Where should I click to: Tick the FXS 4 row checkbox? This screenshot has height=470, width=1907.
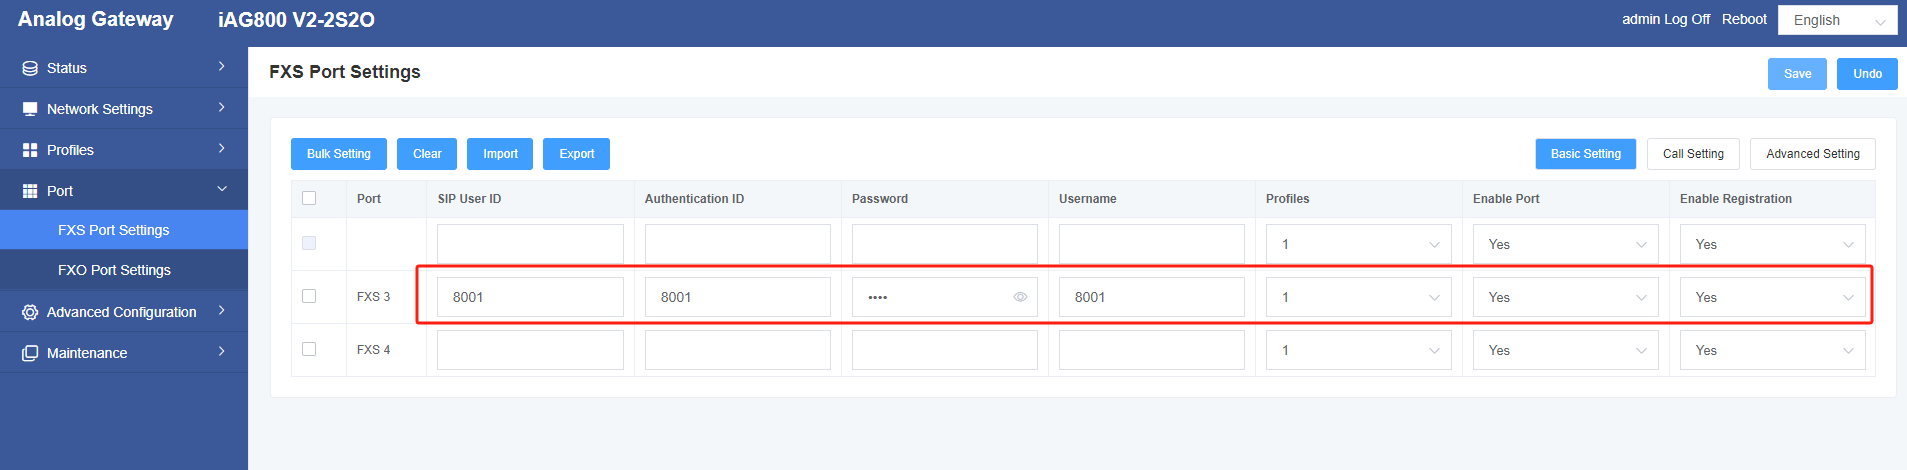309,349
